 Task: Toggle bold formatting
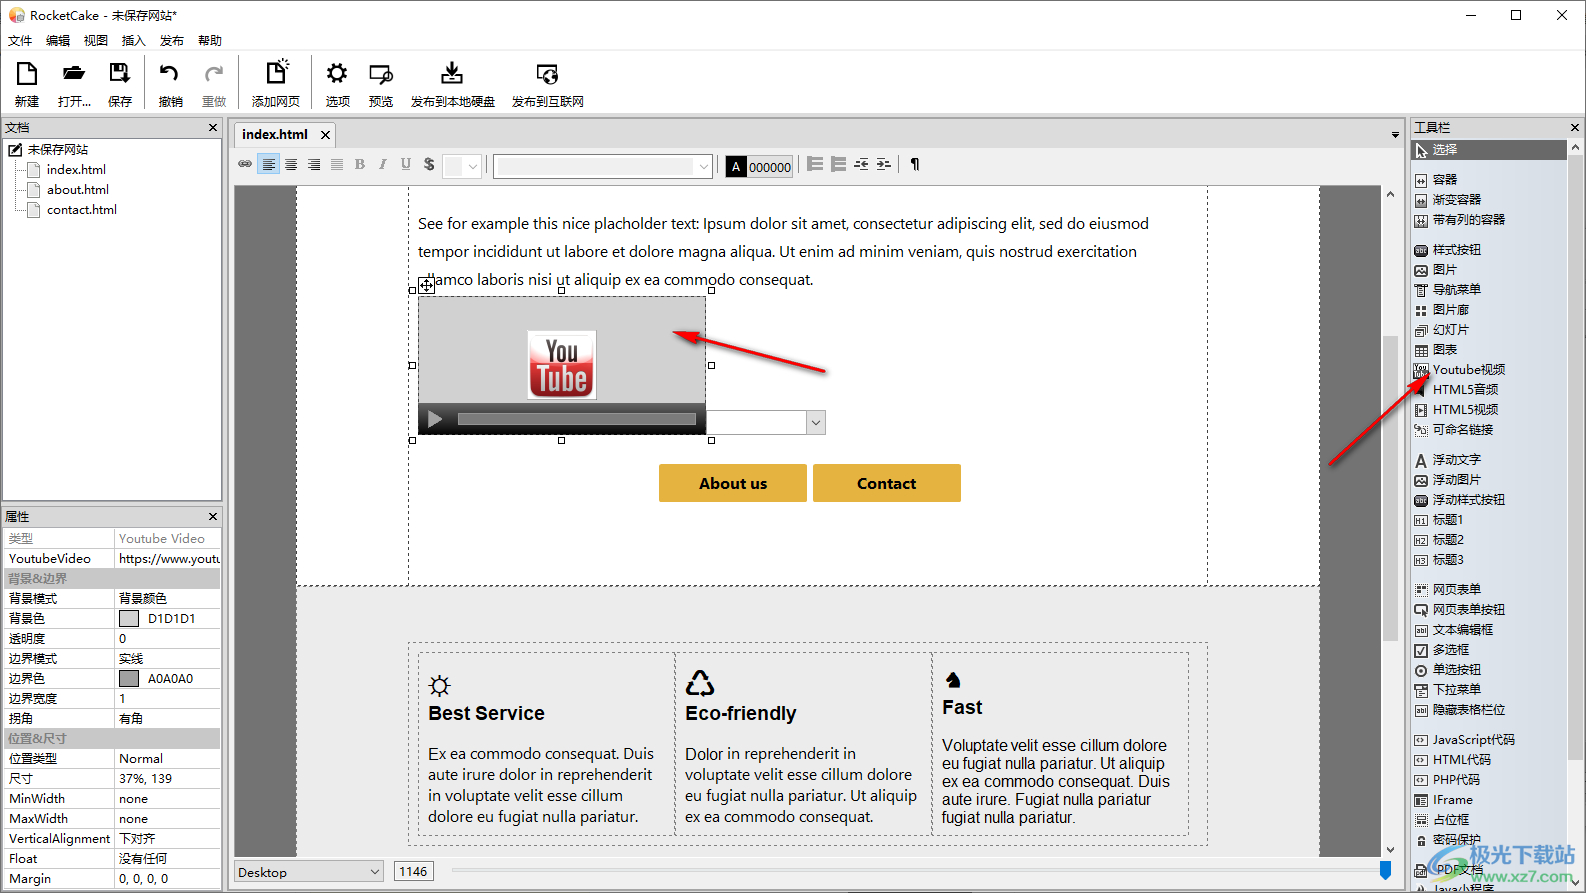pyautogui.click(x=360, y=165)
